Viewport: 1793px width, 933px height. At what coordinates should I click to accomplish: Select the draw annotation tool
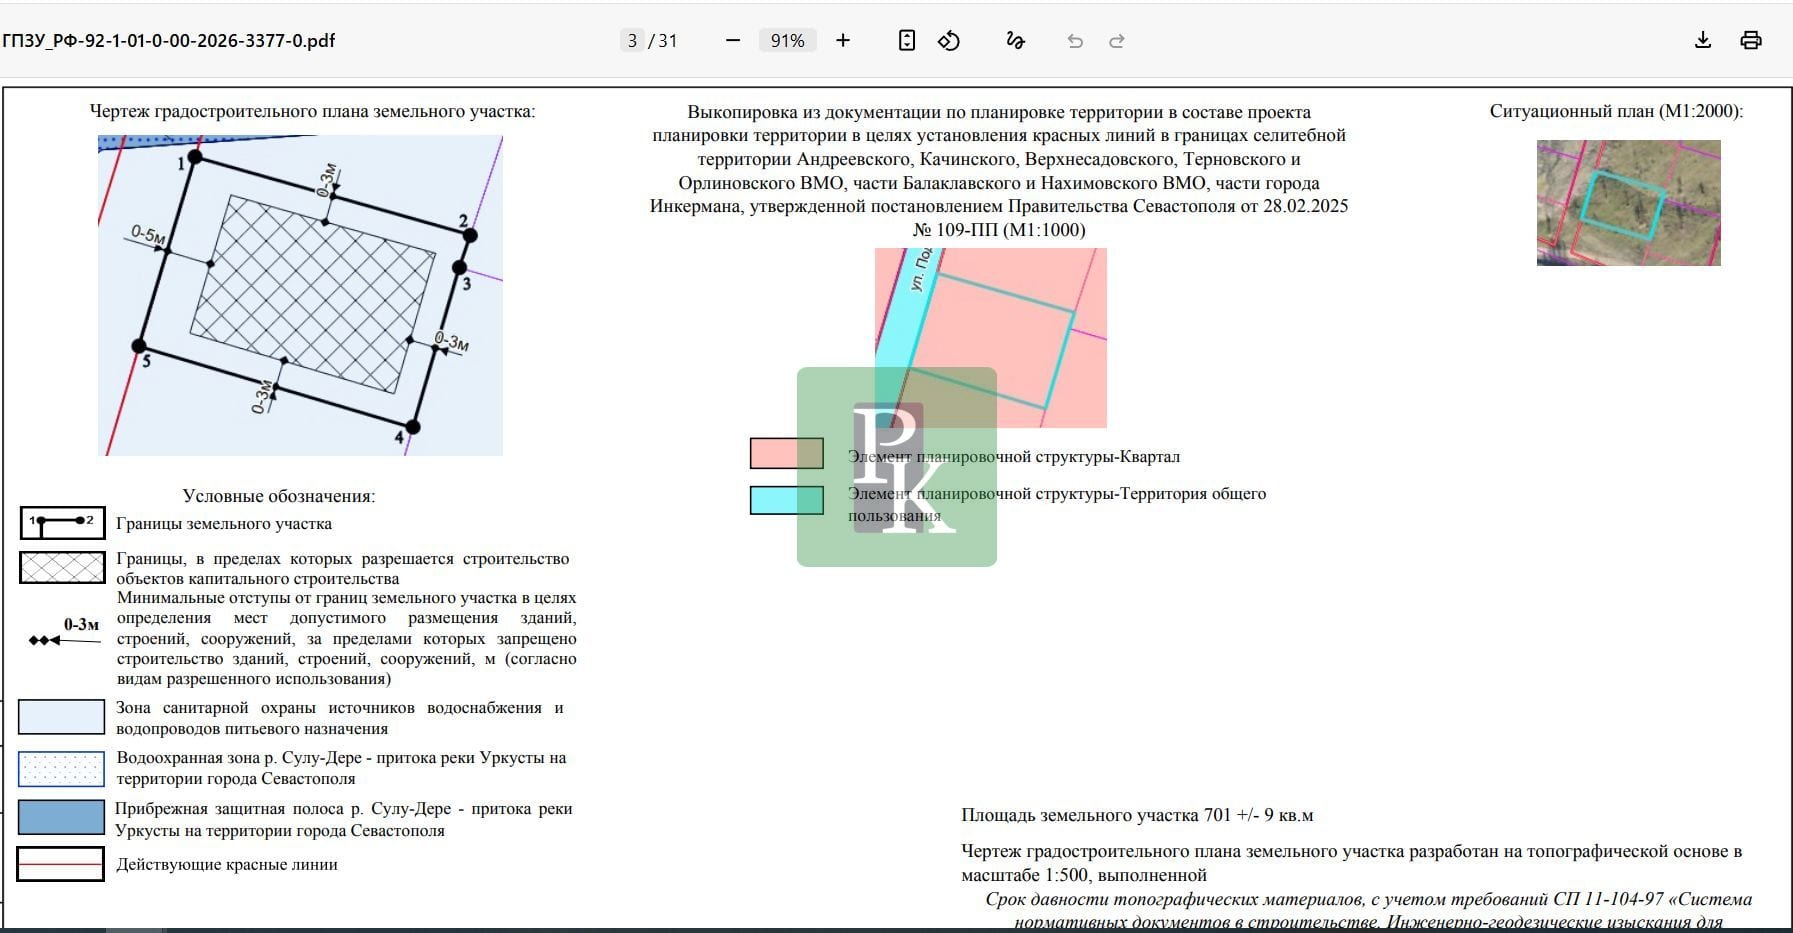click(x=1015, y=41)
